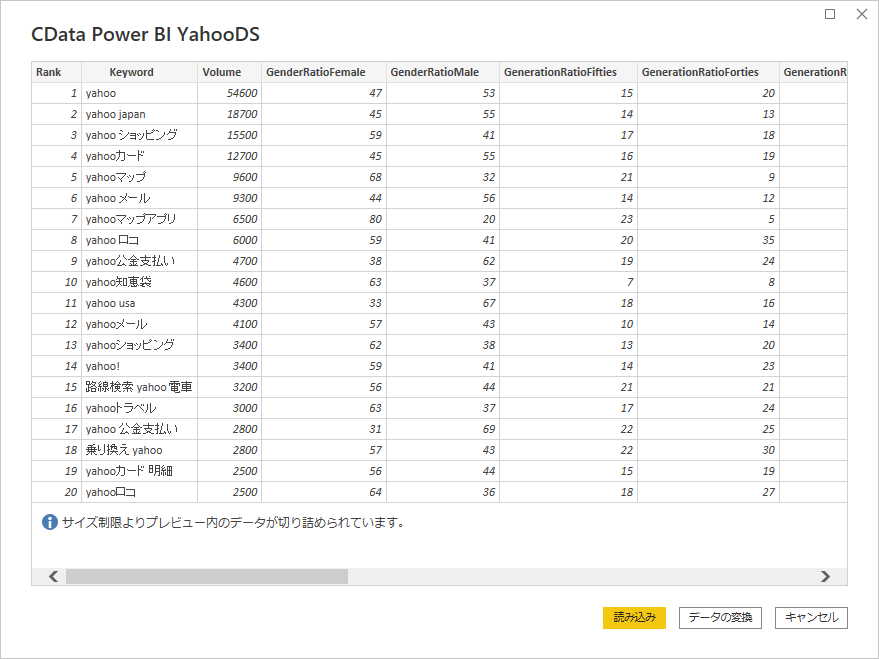
Task: Click the 'yahooトラベル' keyword cell
Action: [140, 409]
